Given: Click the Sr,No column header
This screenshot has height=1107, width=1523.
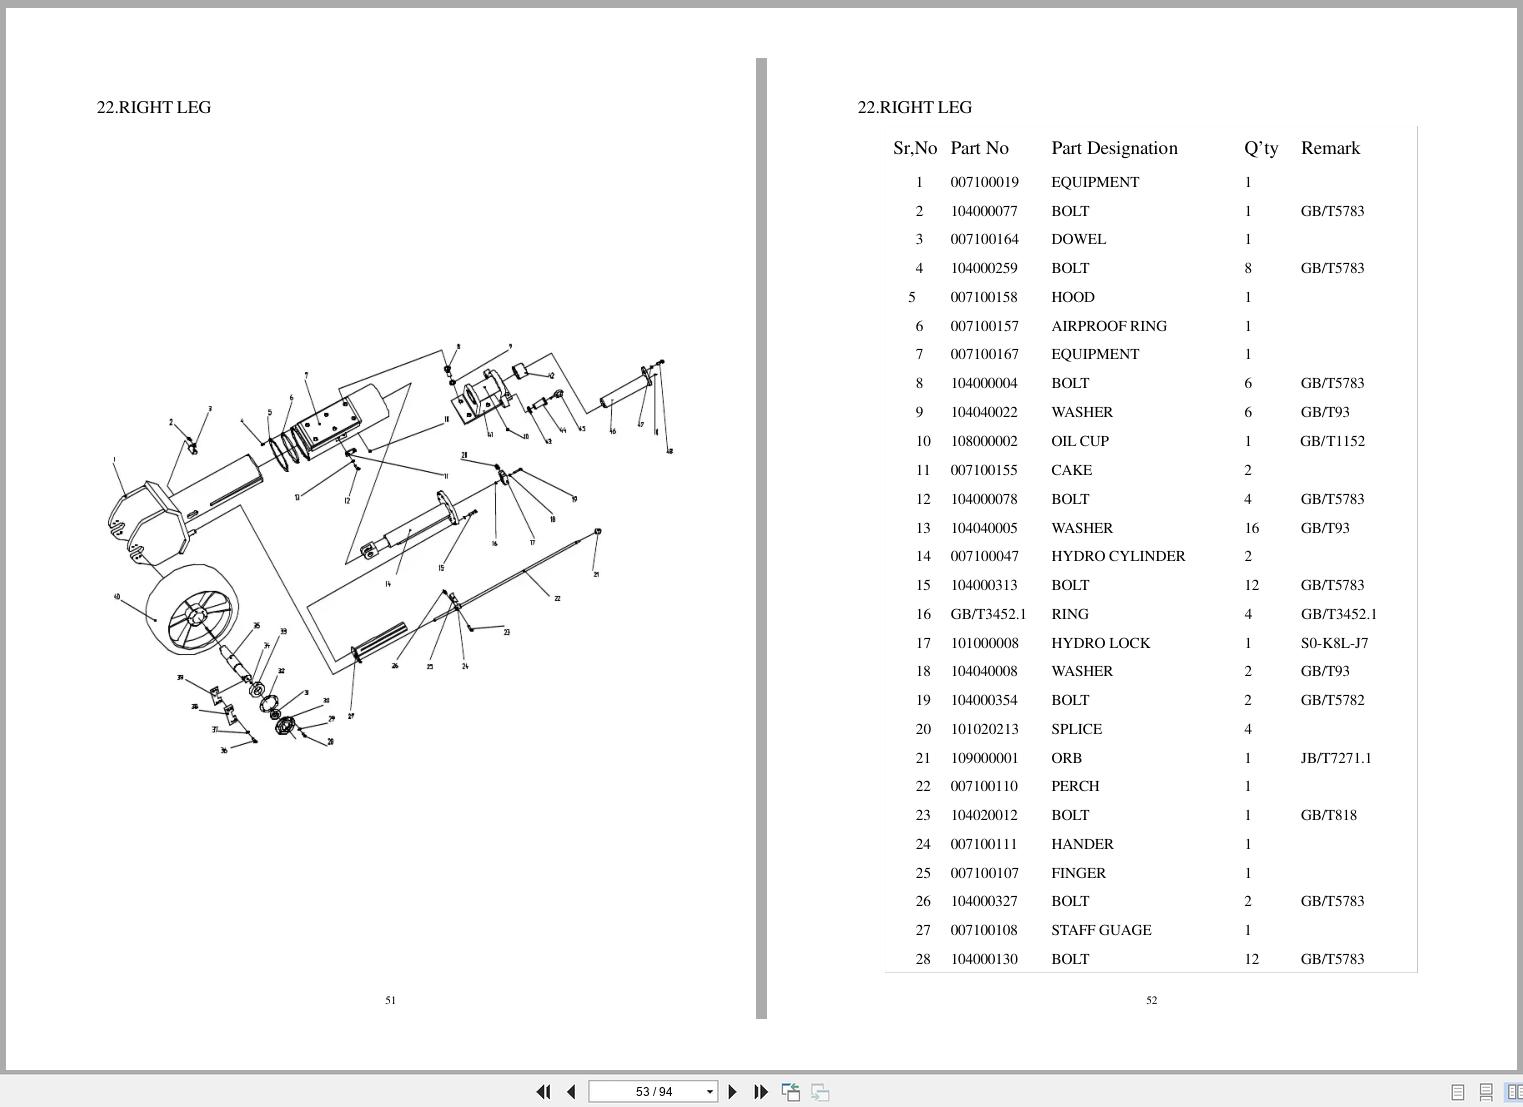Looking at the screenshot, I should 915,148.
